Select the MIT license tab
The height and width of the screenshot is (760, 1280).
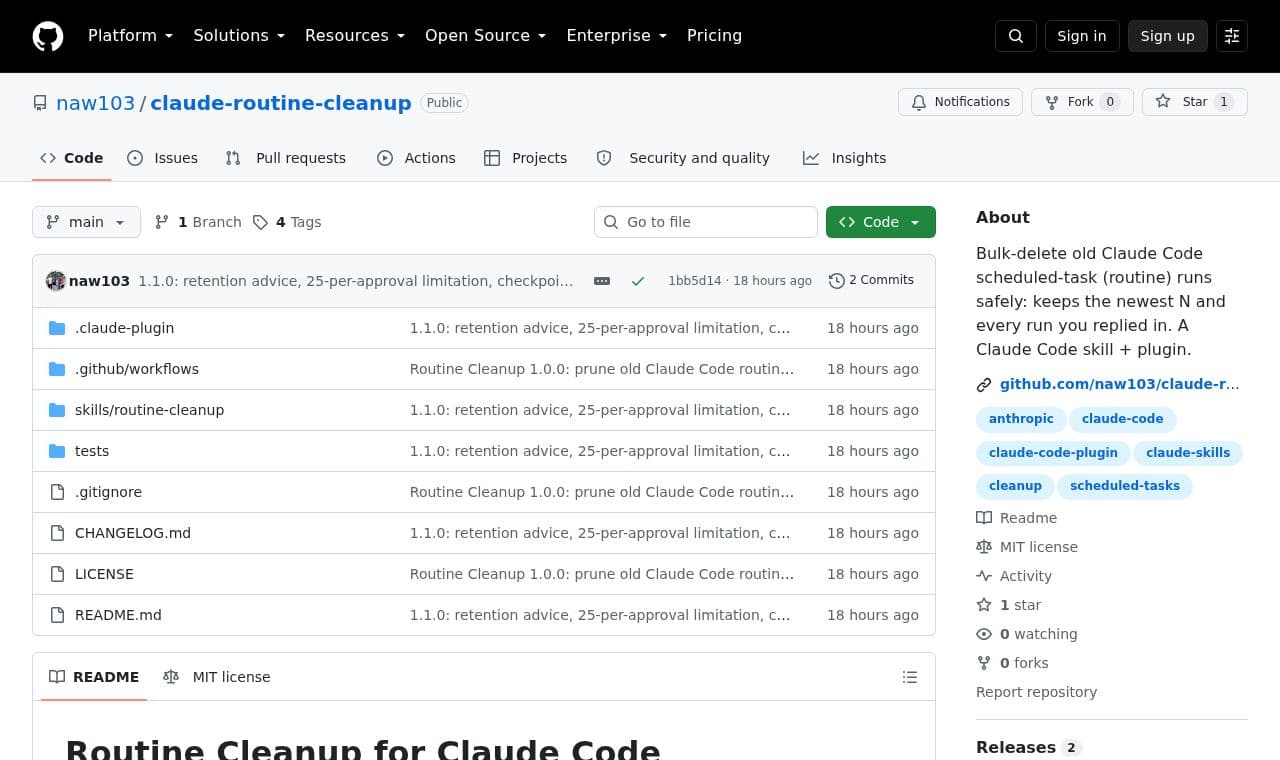point(217,677)
